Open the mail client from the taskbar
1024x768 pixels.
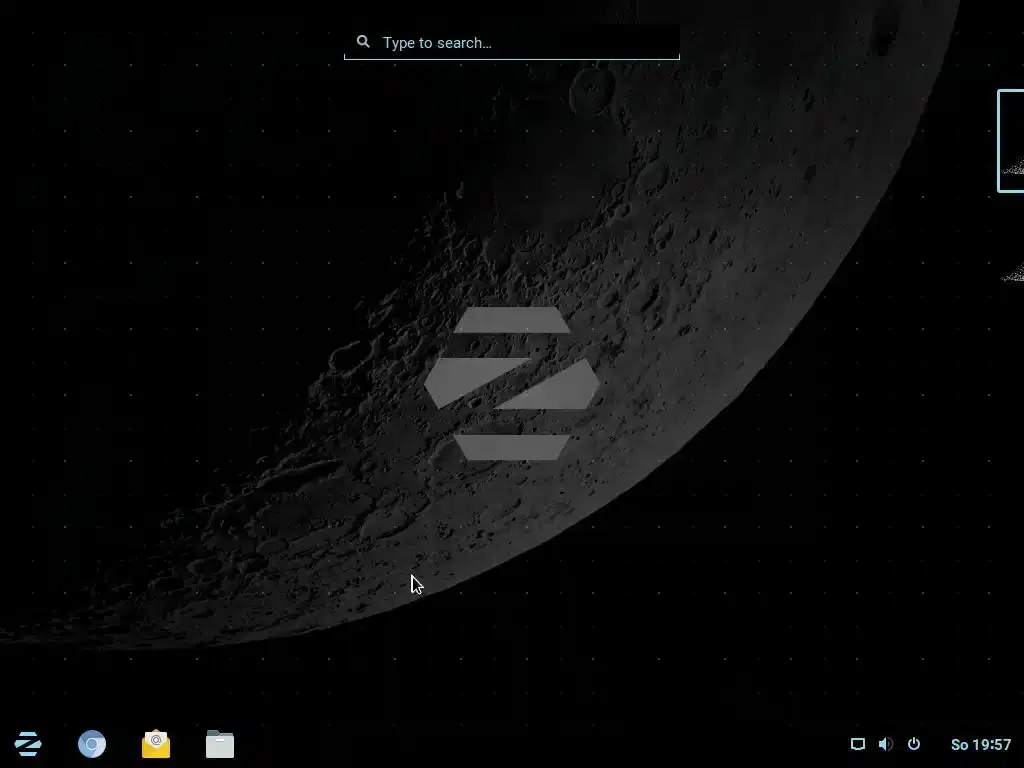pos(156,744)
